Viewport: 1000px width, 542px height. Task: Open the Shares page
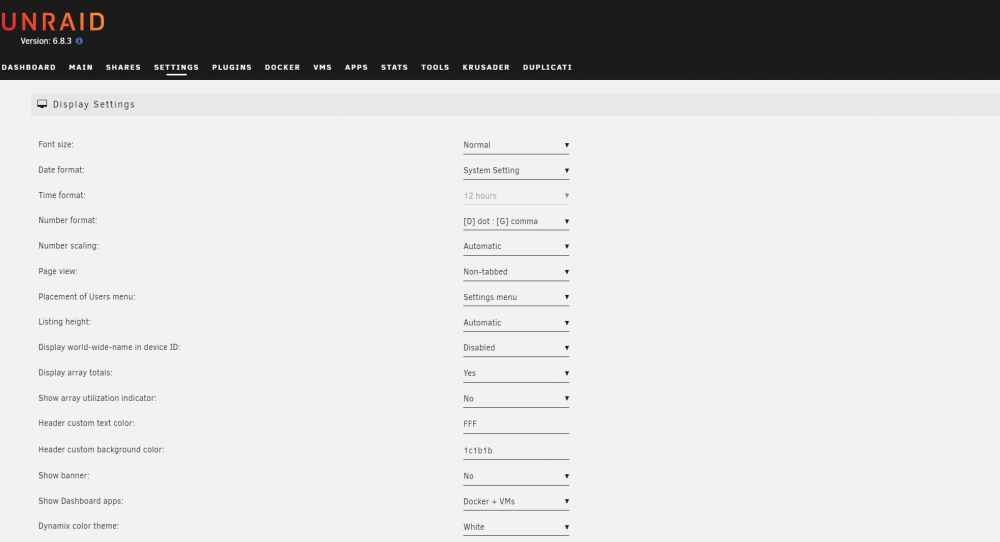click(x=123, y=67)
